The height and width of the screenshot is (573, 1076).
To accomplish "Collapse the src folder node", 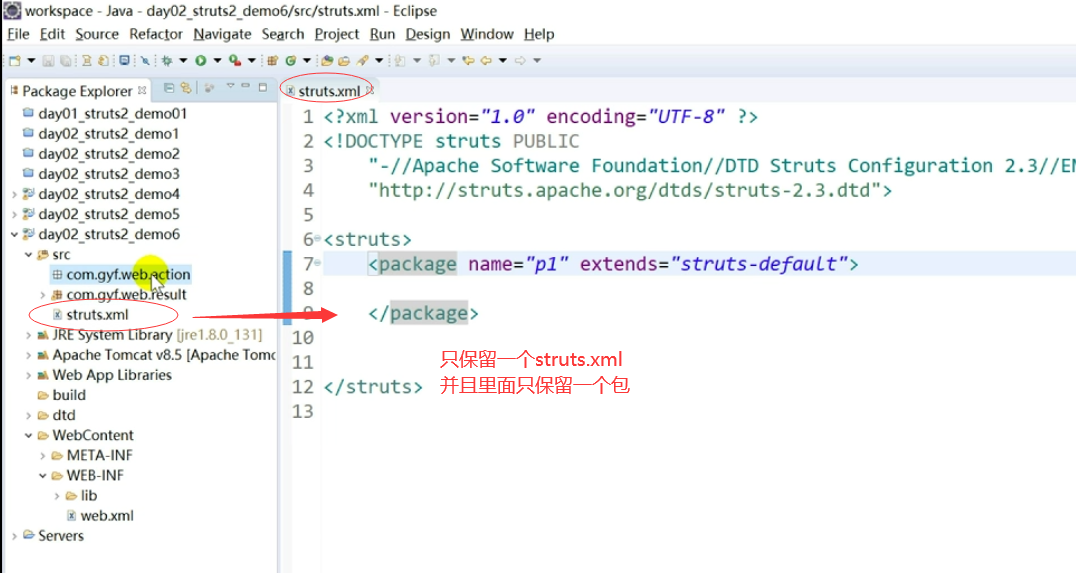I will (28, 255).
